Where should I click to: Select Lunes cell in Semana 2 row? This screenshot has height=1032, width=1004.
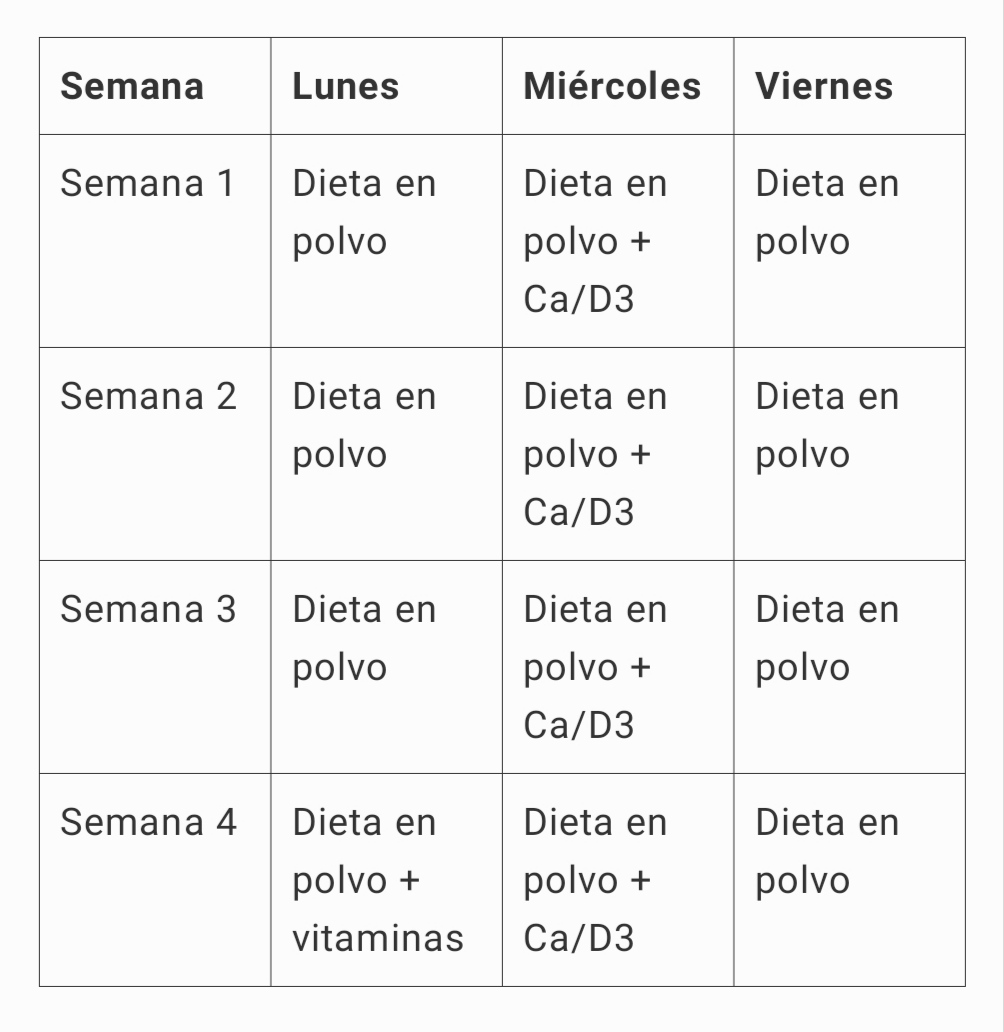(x=364, y=426)
